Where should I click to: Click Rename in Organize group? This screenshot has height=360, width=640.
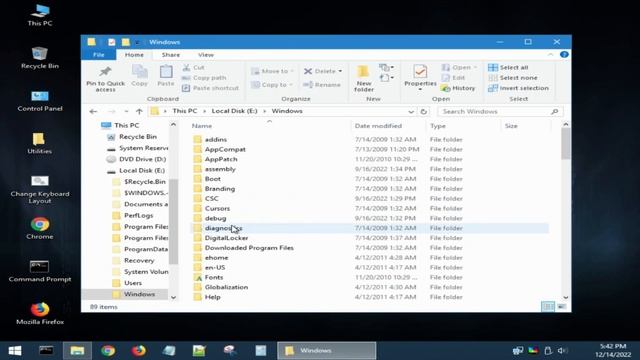[322, 84]
